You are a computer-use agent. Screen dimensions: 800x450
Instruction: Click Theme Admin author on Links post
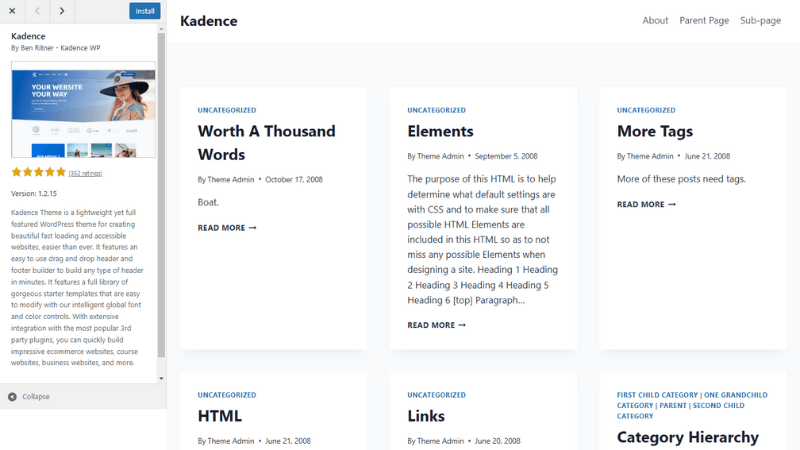tap(440, 441)
